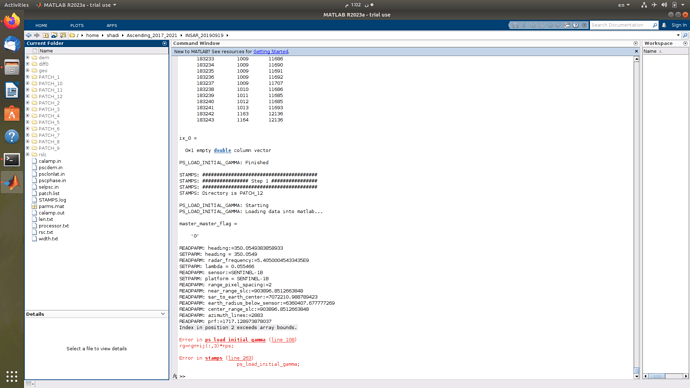690x388 pixels.
Task: Switch to the PLOTS tab
Action: [77, 26]
